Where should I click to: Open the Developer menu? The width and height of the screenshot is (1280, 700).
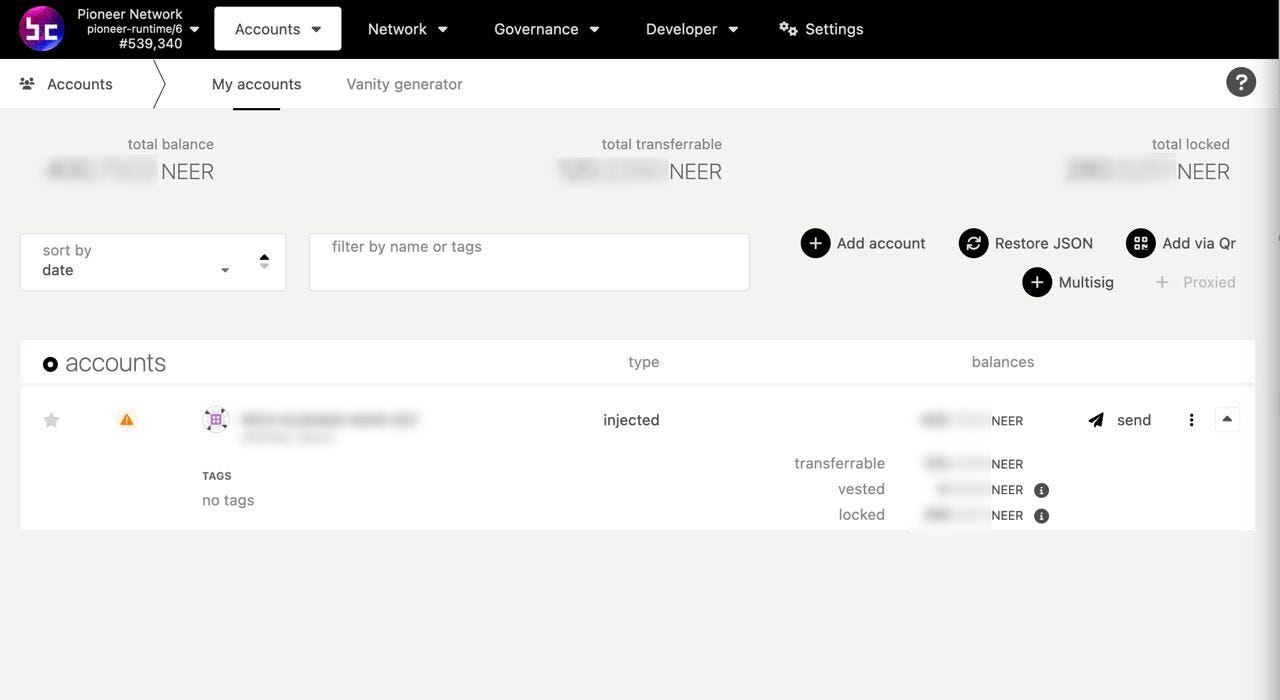(x=692, y=29)
